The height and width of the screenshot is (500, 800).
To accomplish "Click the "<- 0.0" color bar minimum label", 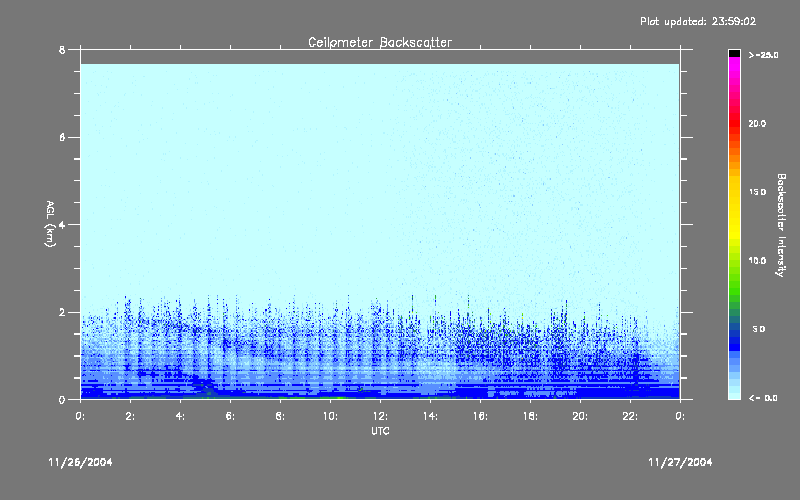I will [763, 398].
